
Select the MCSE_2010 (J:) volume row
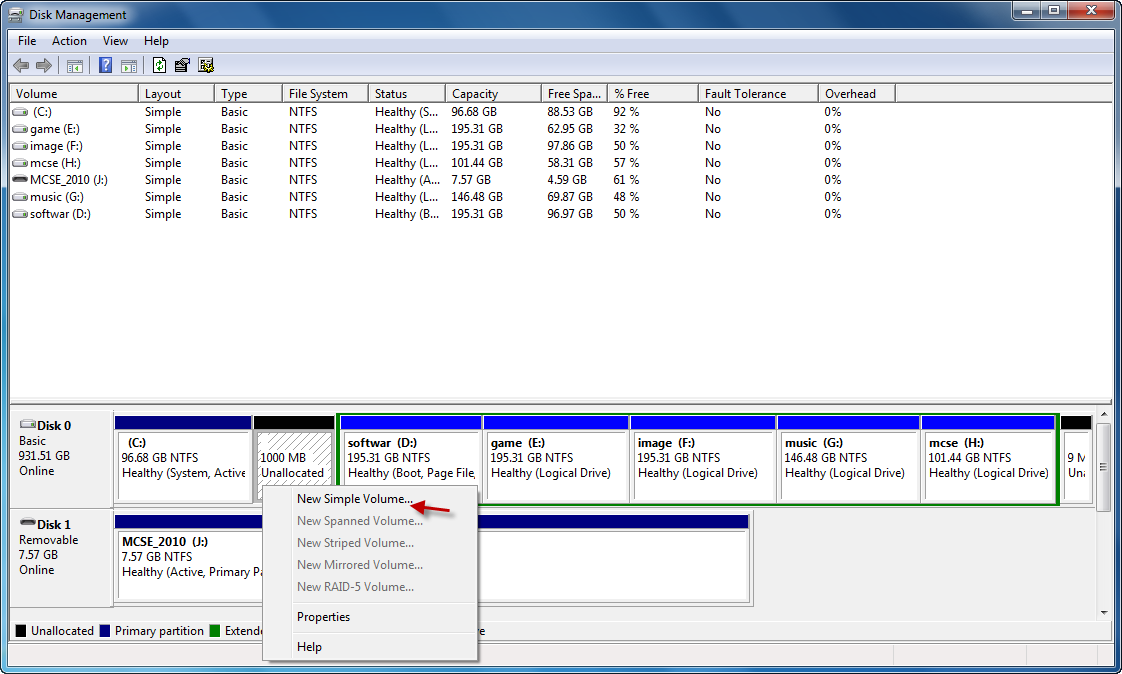[68, 180]
